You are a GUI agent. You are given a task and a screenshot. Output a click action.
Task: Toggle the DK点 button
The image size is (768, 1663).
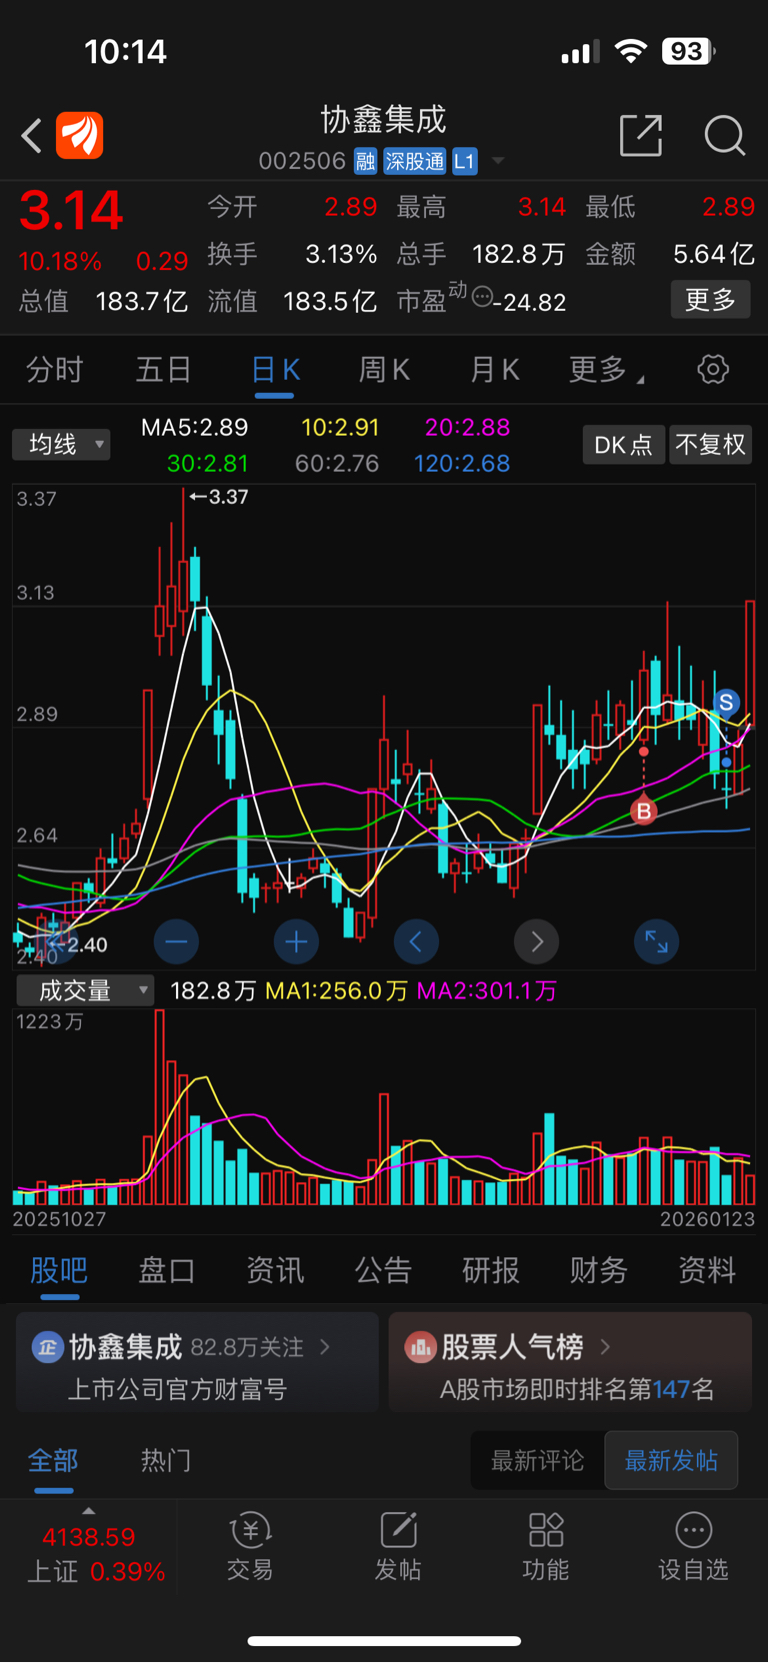tap(623, 444)
